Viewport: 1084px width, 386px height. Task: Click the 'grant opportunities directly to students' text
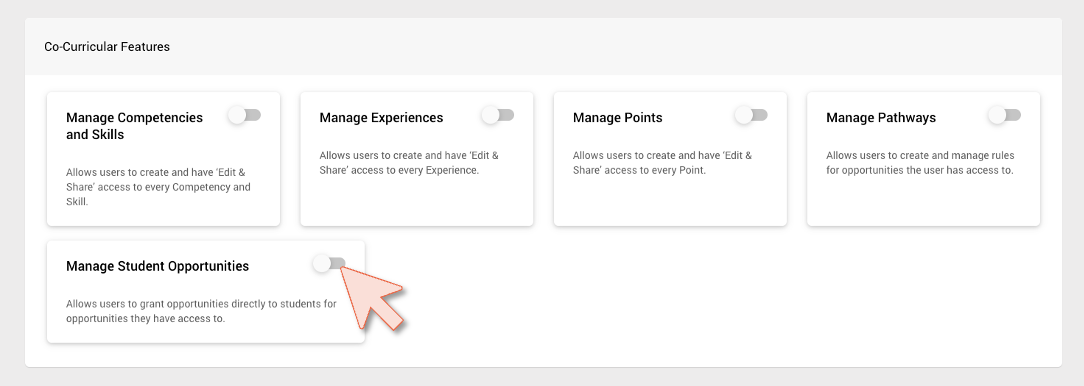(x=201, y=311)
